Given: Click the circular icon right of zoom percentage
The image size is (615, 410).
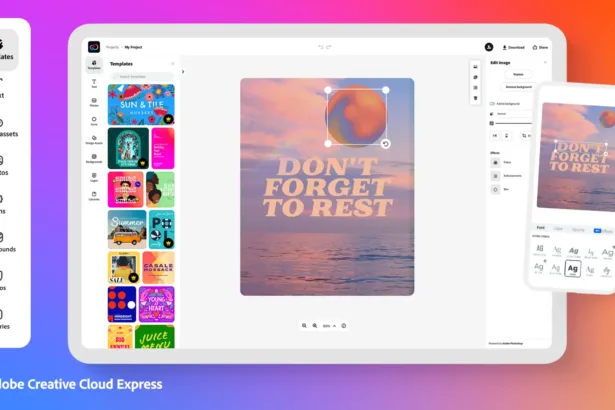Looking at the screenshot, I should tap(344, 326).
